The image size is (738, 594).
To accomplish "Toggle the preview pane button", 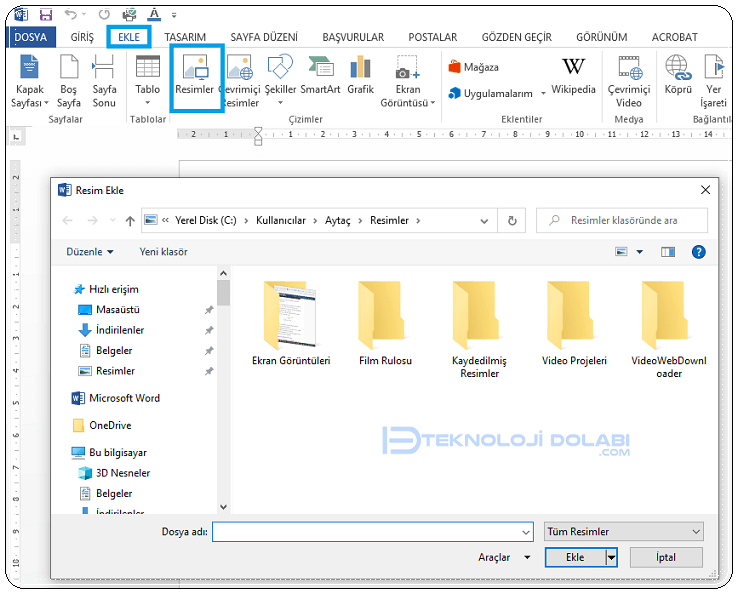I will click(668, 252).
